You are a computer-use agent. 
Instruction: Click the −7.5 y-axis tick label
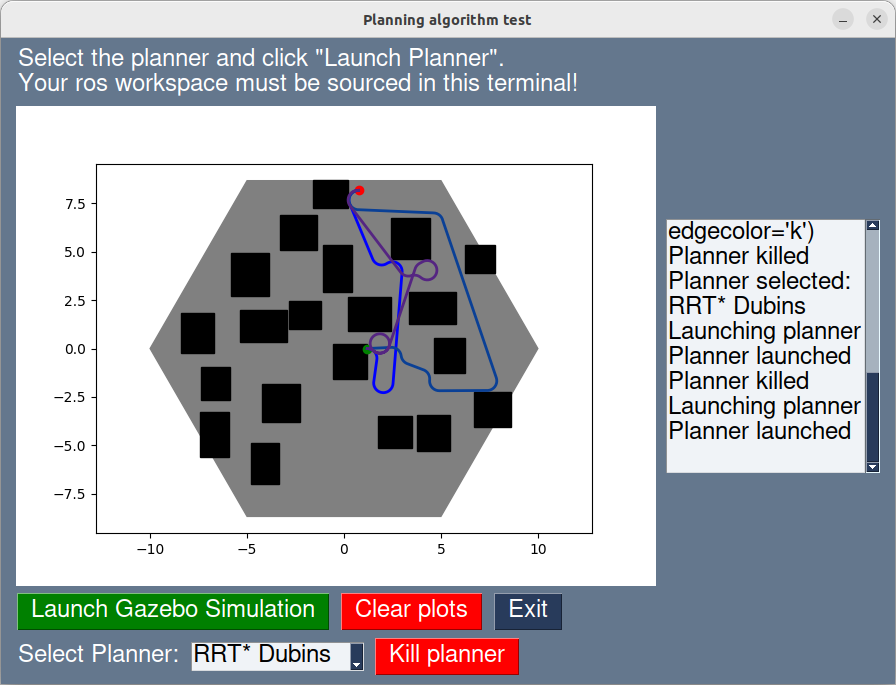pos(70,494)
